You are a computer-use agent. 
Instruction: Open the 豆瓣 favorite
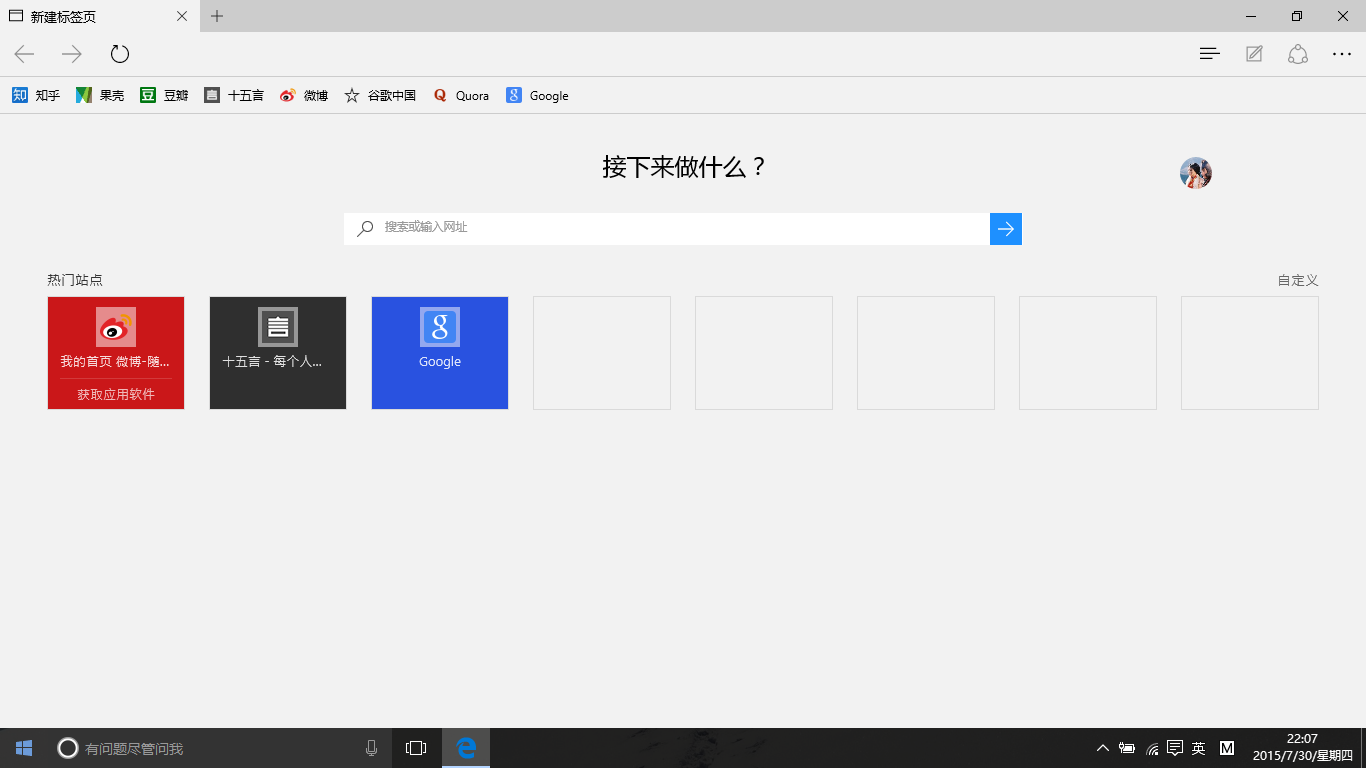(164, 96)
